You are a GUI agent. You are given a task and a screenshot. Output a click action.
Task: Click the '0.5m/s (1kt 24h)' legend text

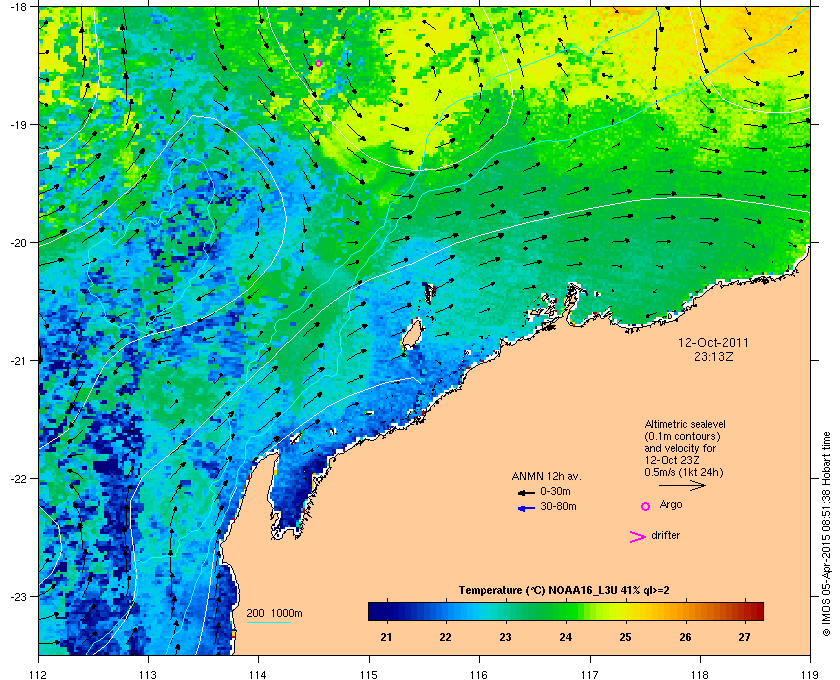[x=684, y=472]
